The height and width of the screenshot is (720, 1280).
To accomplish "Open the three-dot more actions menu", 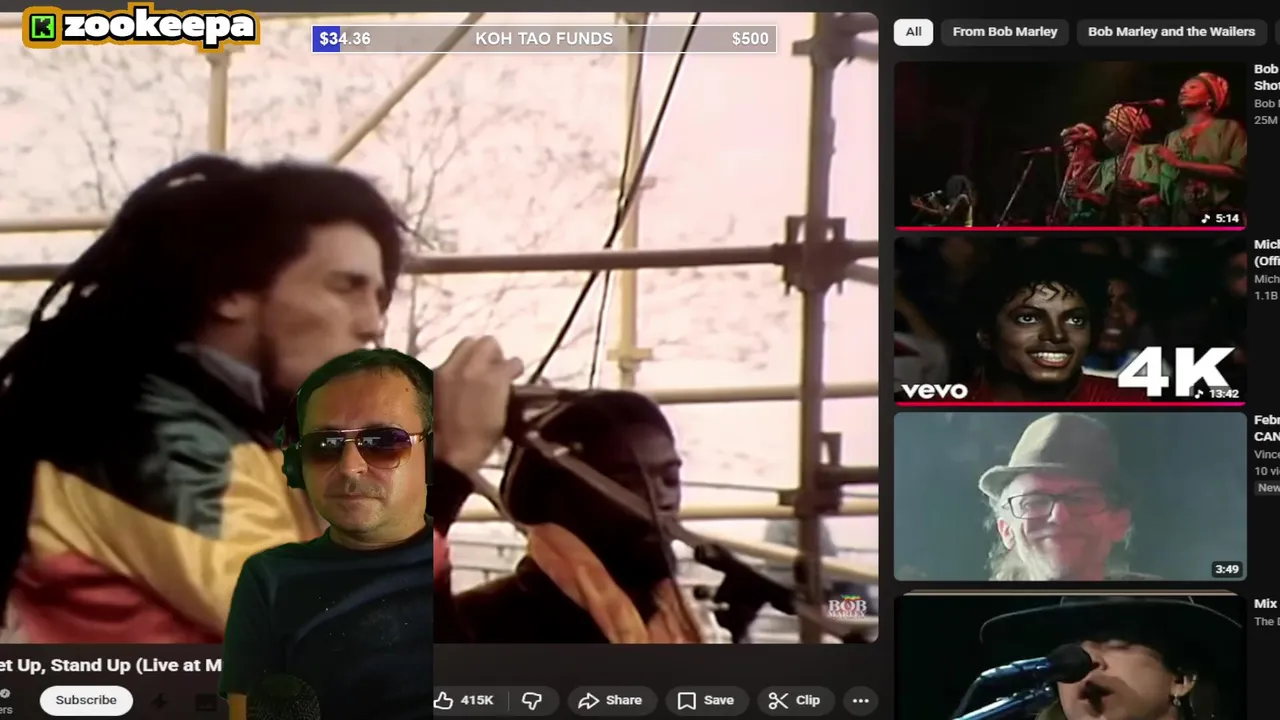I will click(860, 700).
